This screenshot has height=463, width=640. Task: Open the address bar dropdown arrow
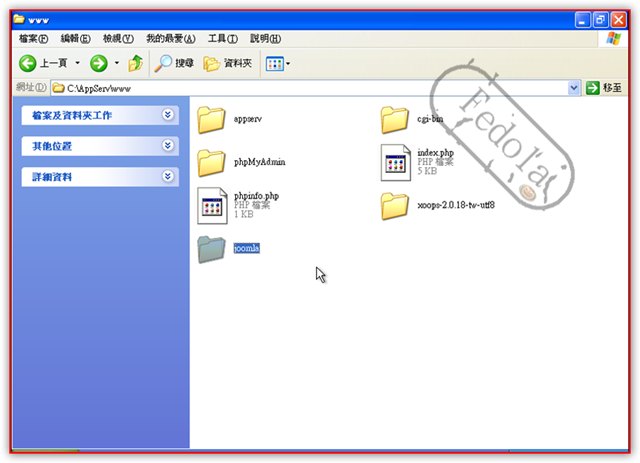pos(574,88)
